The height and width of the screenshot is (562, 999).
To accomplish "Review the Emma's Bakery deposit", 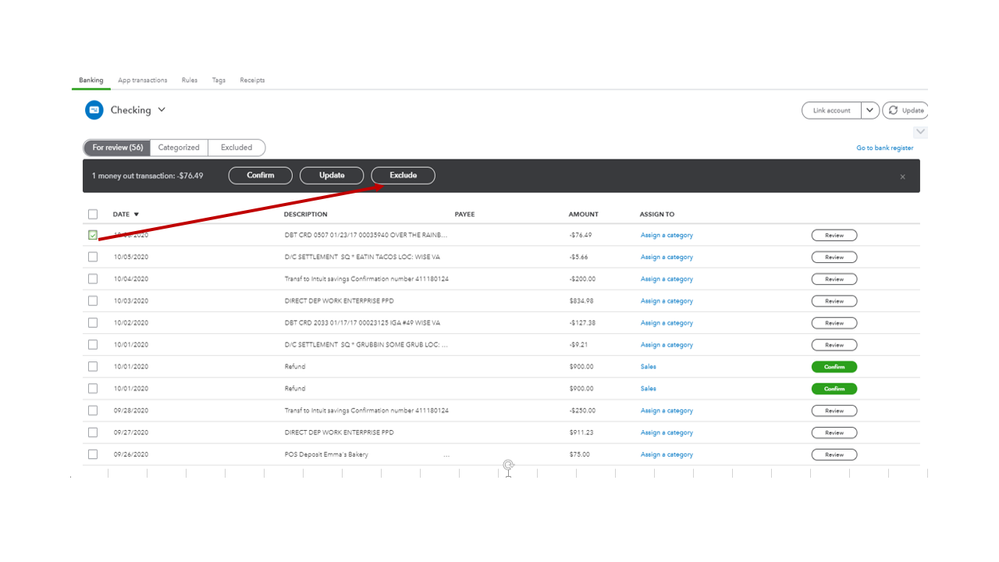I will click(834, 454).
